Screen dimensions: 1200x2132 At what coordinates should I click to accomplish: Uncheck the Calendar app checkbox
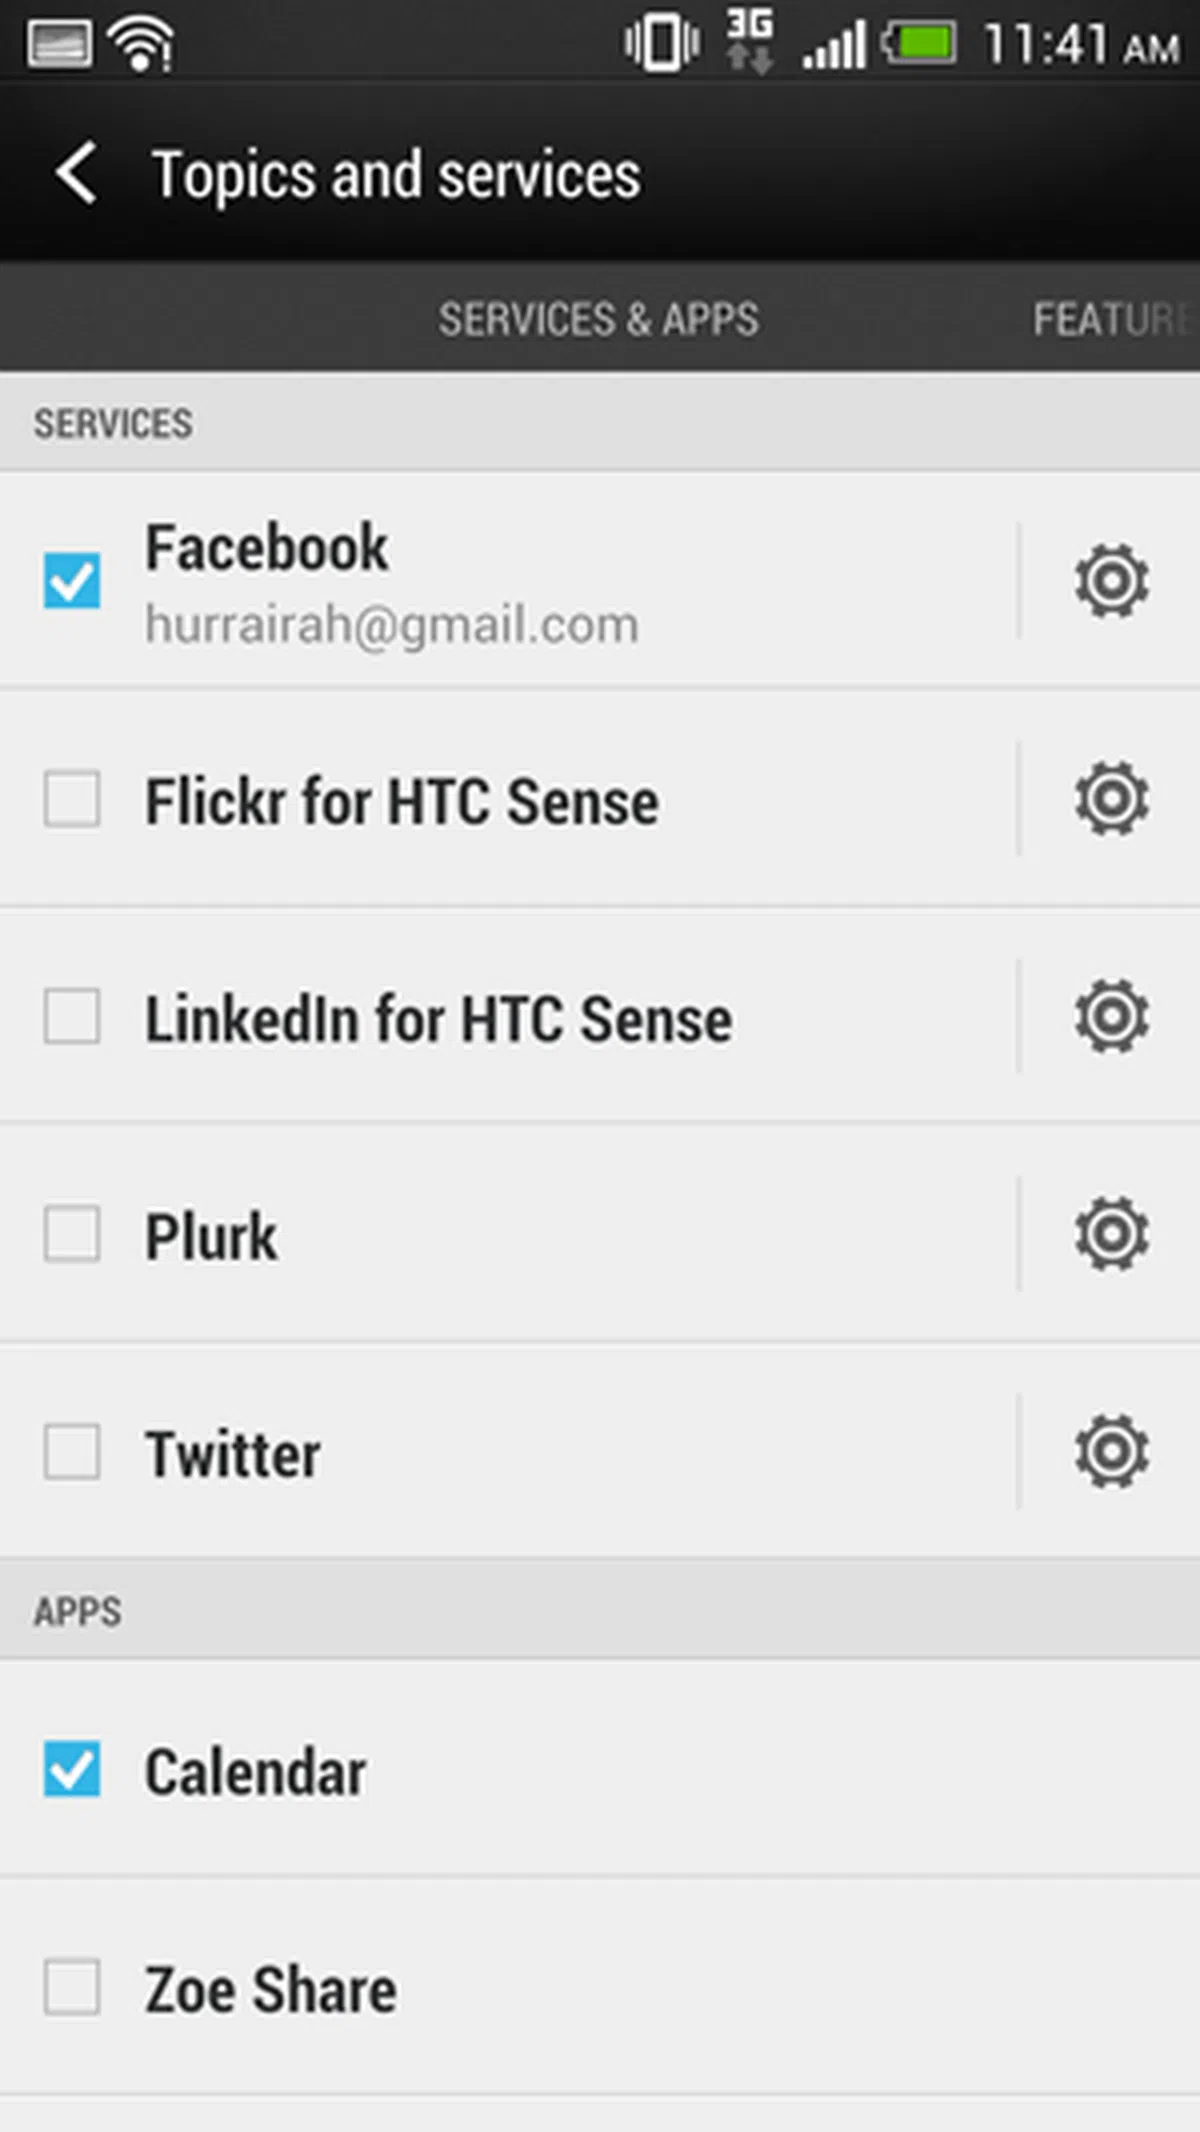point(72,1769)
